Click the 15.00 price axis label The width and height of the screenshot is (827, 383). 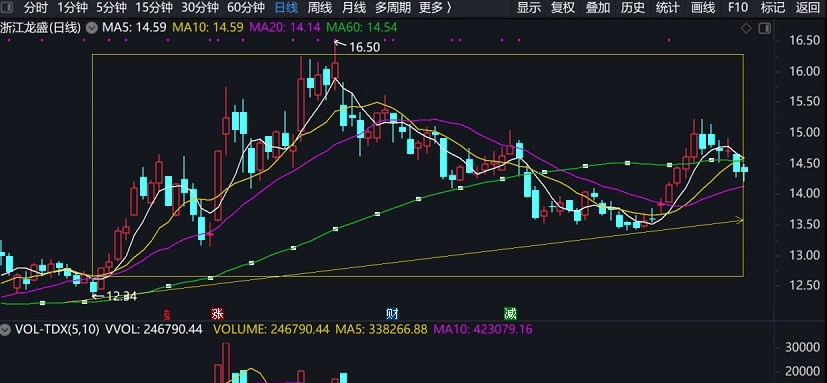[x=804, y=132]
